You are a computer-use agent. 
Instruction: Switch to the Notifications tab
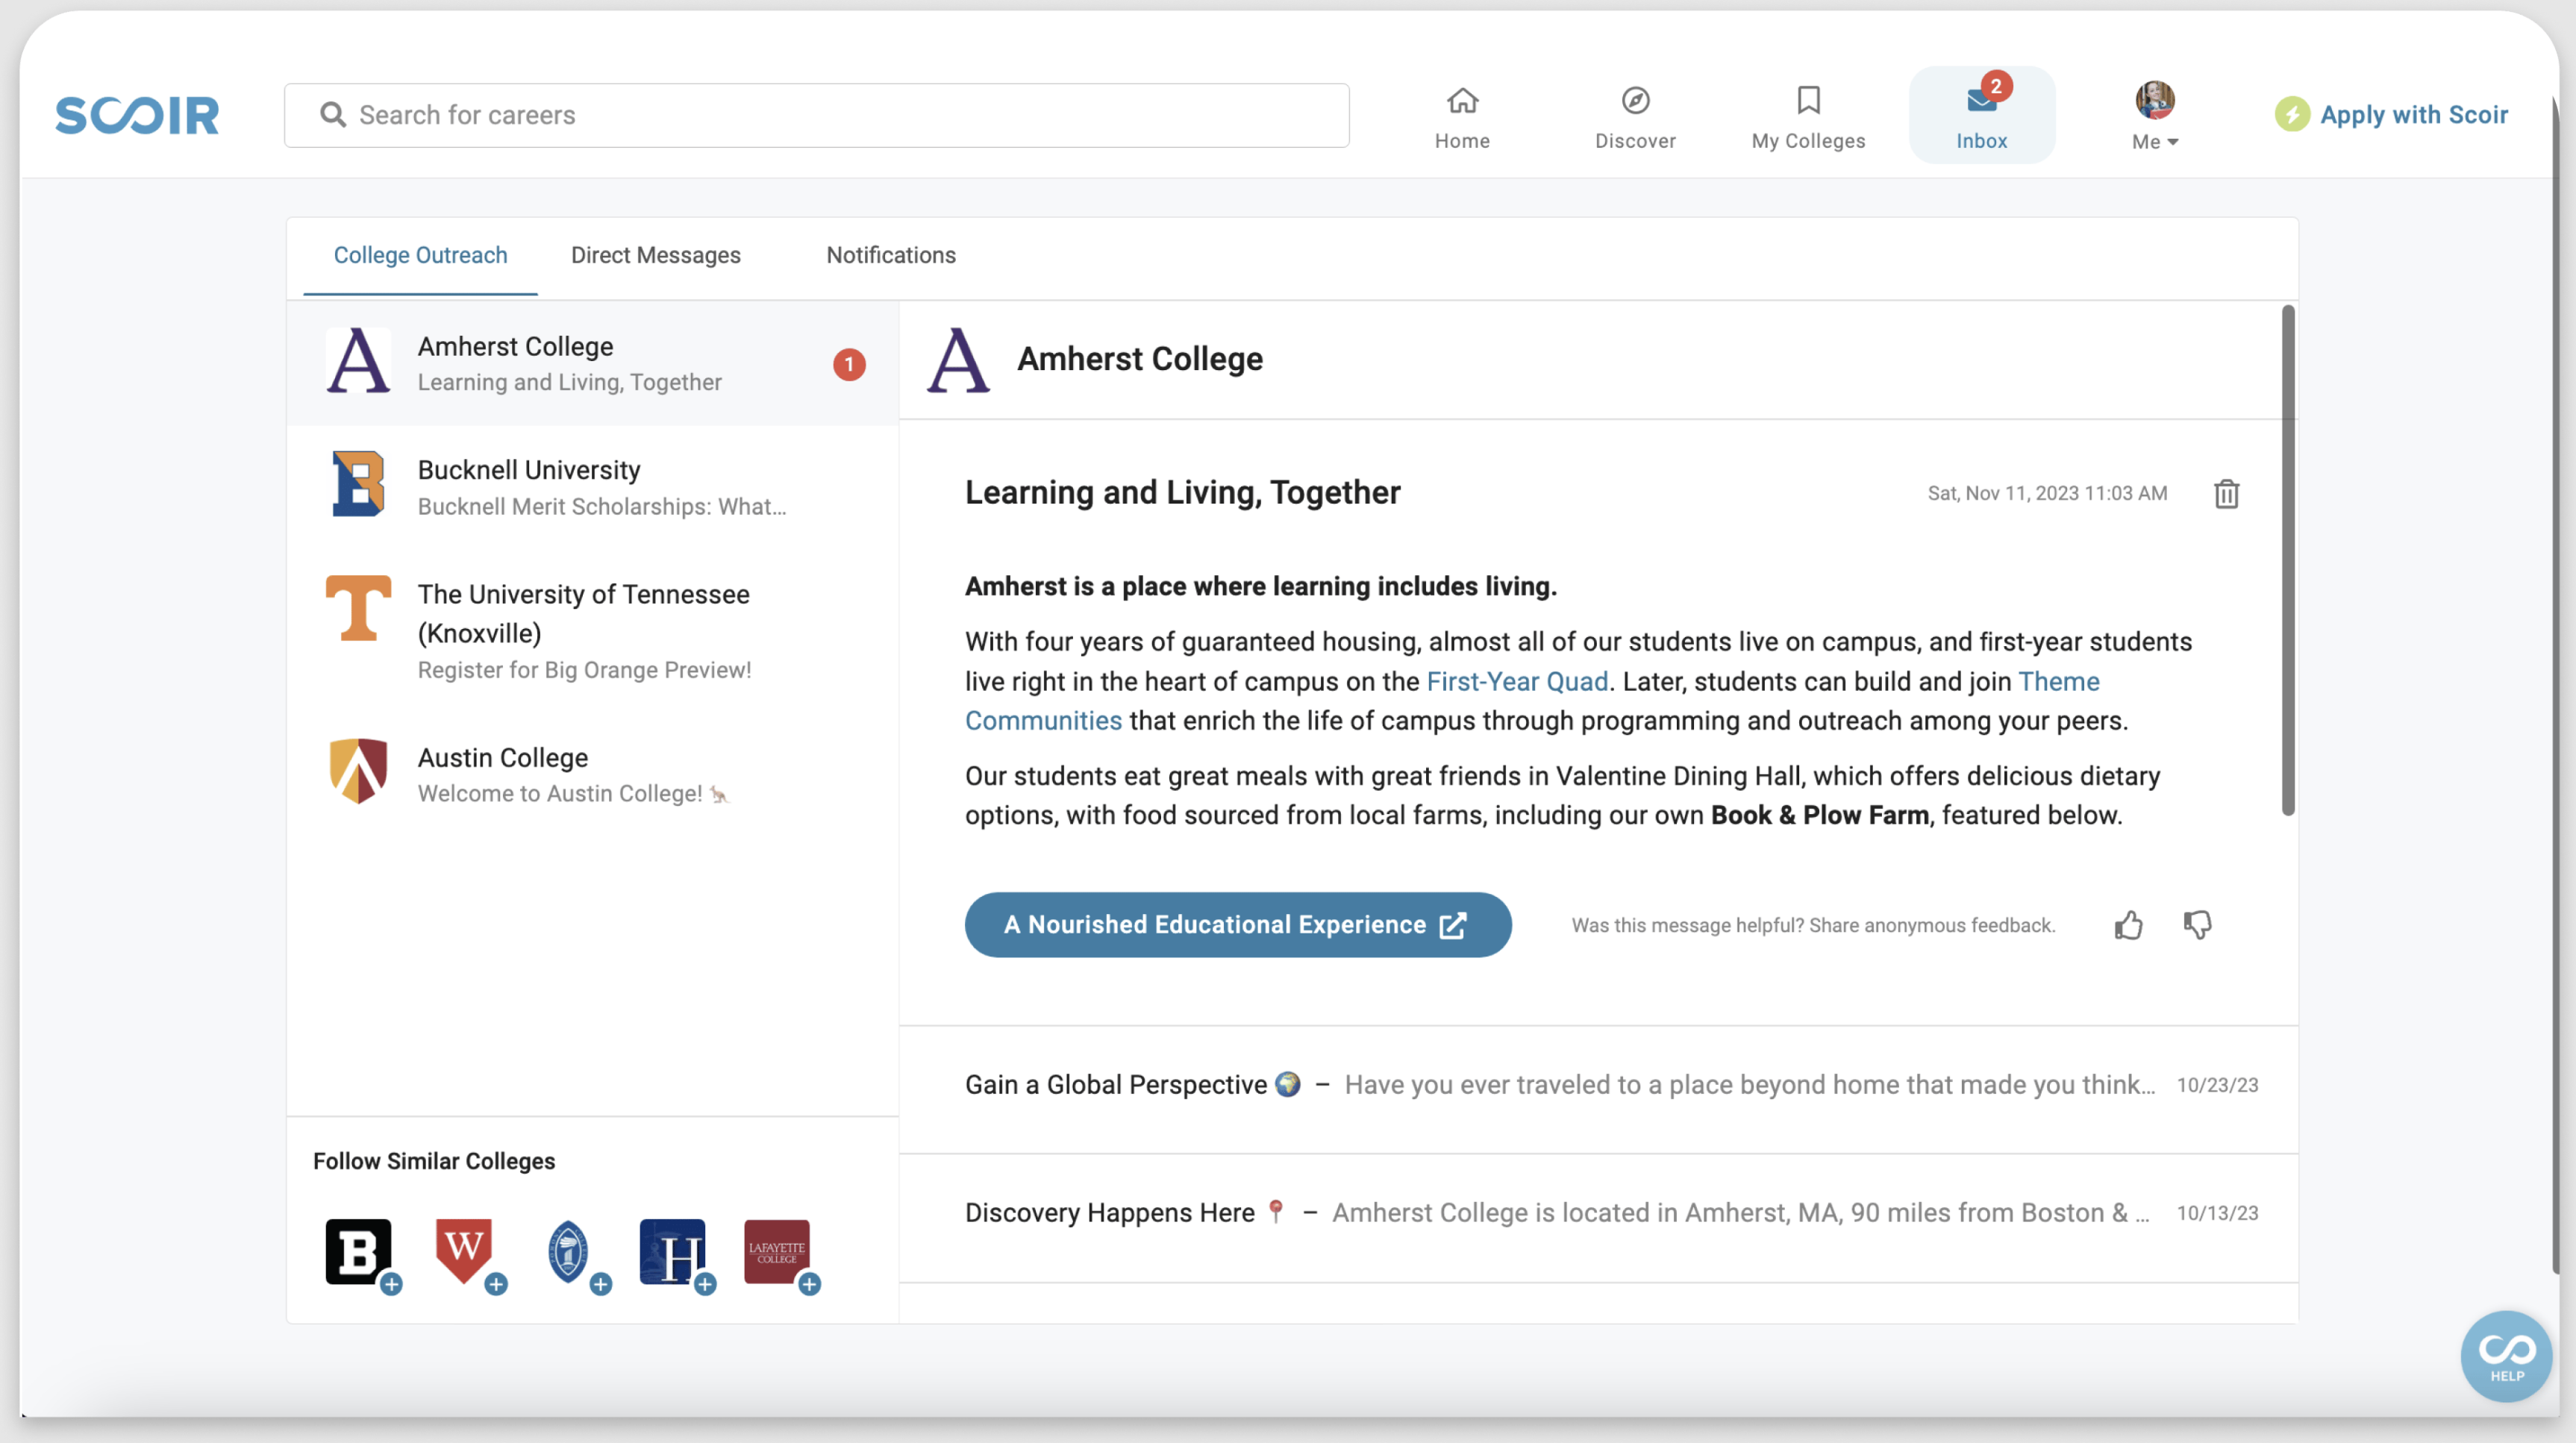[890, 255]
